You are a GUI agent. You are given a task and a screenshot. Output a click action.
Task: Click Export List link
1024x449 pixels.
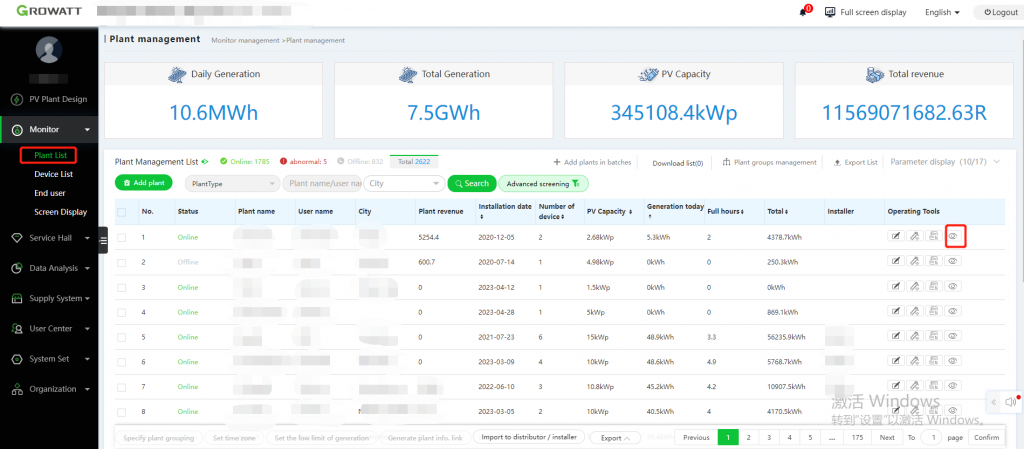[x=856, y=163]
